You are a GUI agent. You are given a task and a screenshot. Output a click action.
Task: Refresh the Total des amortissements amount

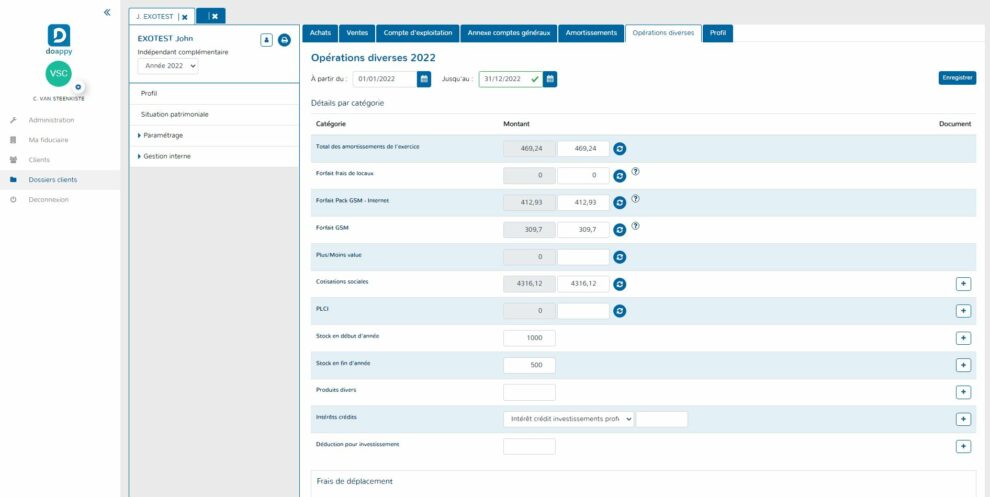tap(619, 149)
